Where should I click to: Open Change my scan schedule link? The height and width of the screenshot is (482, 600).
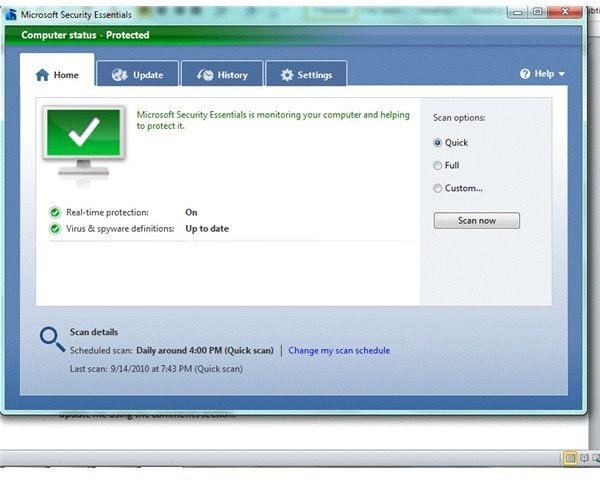pyautogui.click(x=339, y=350)
